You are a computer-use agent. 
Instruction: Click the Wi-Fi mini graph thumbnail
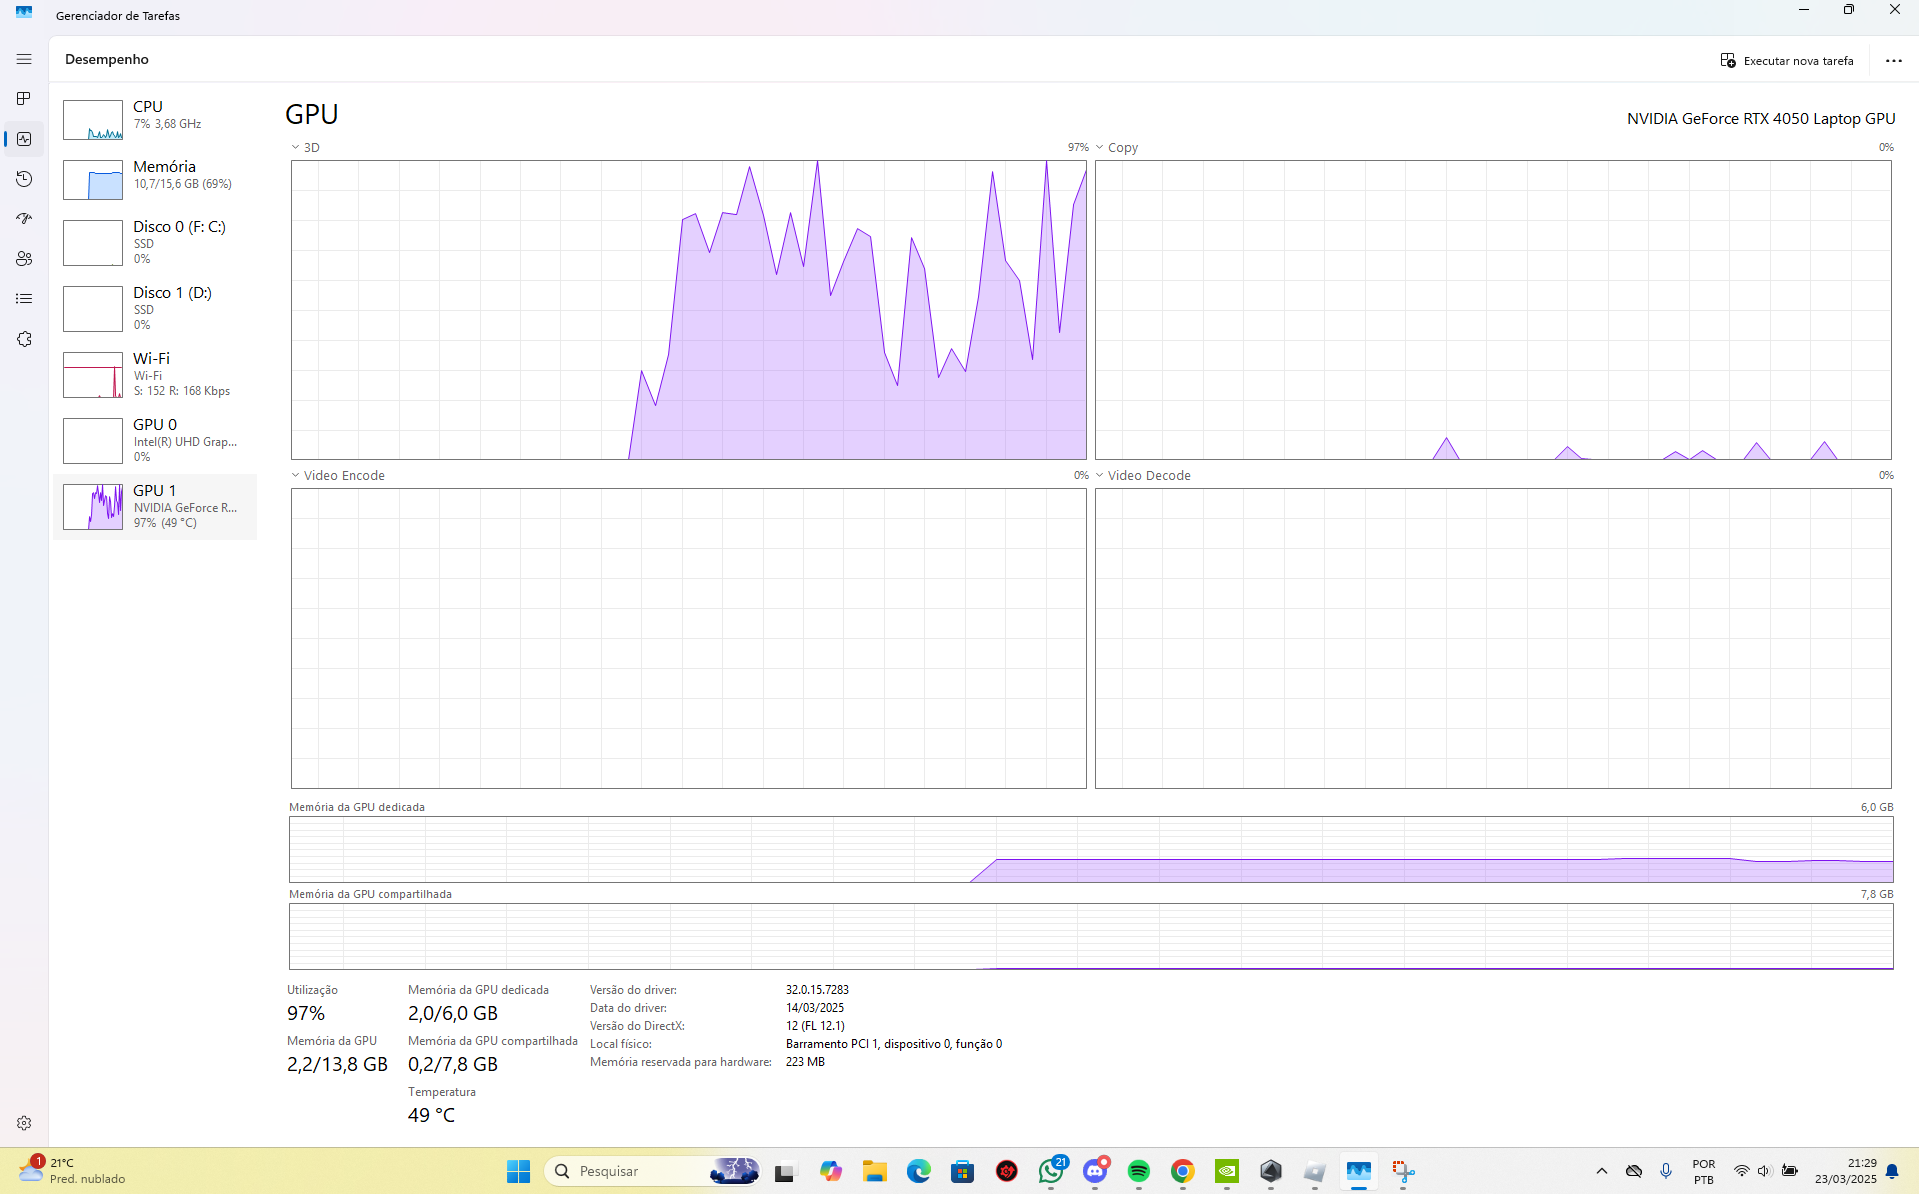[93, 375]
